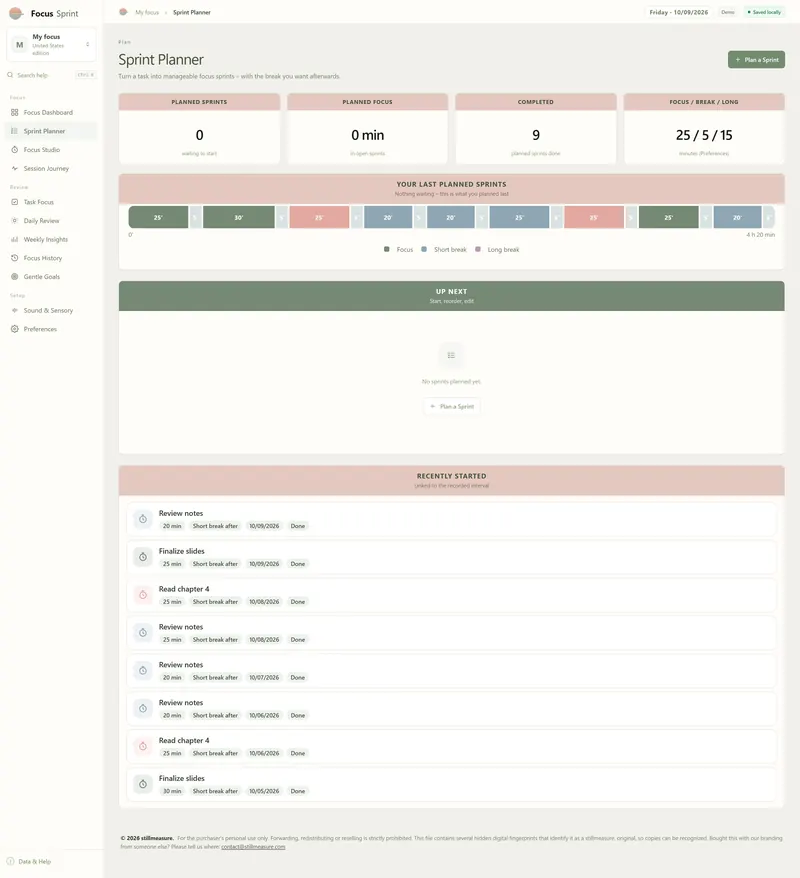800x878 pixels.
Task: Click the Weekly Insights bar chart icon
Action: 15,240
